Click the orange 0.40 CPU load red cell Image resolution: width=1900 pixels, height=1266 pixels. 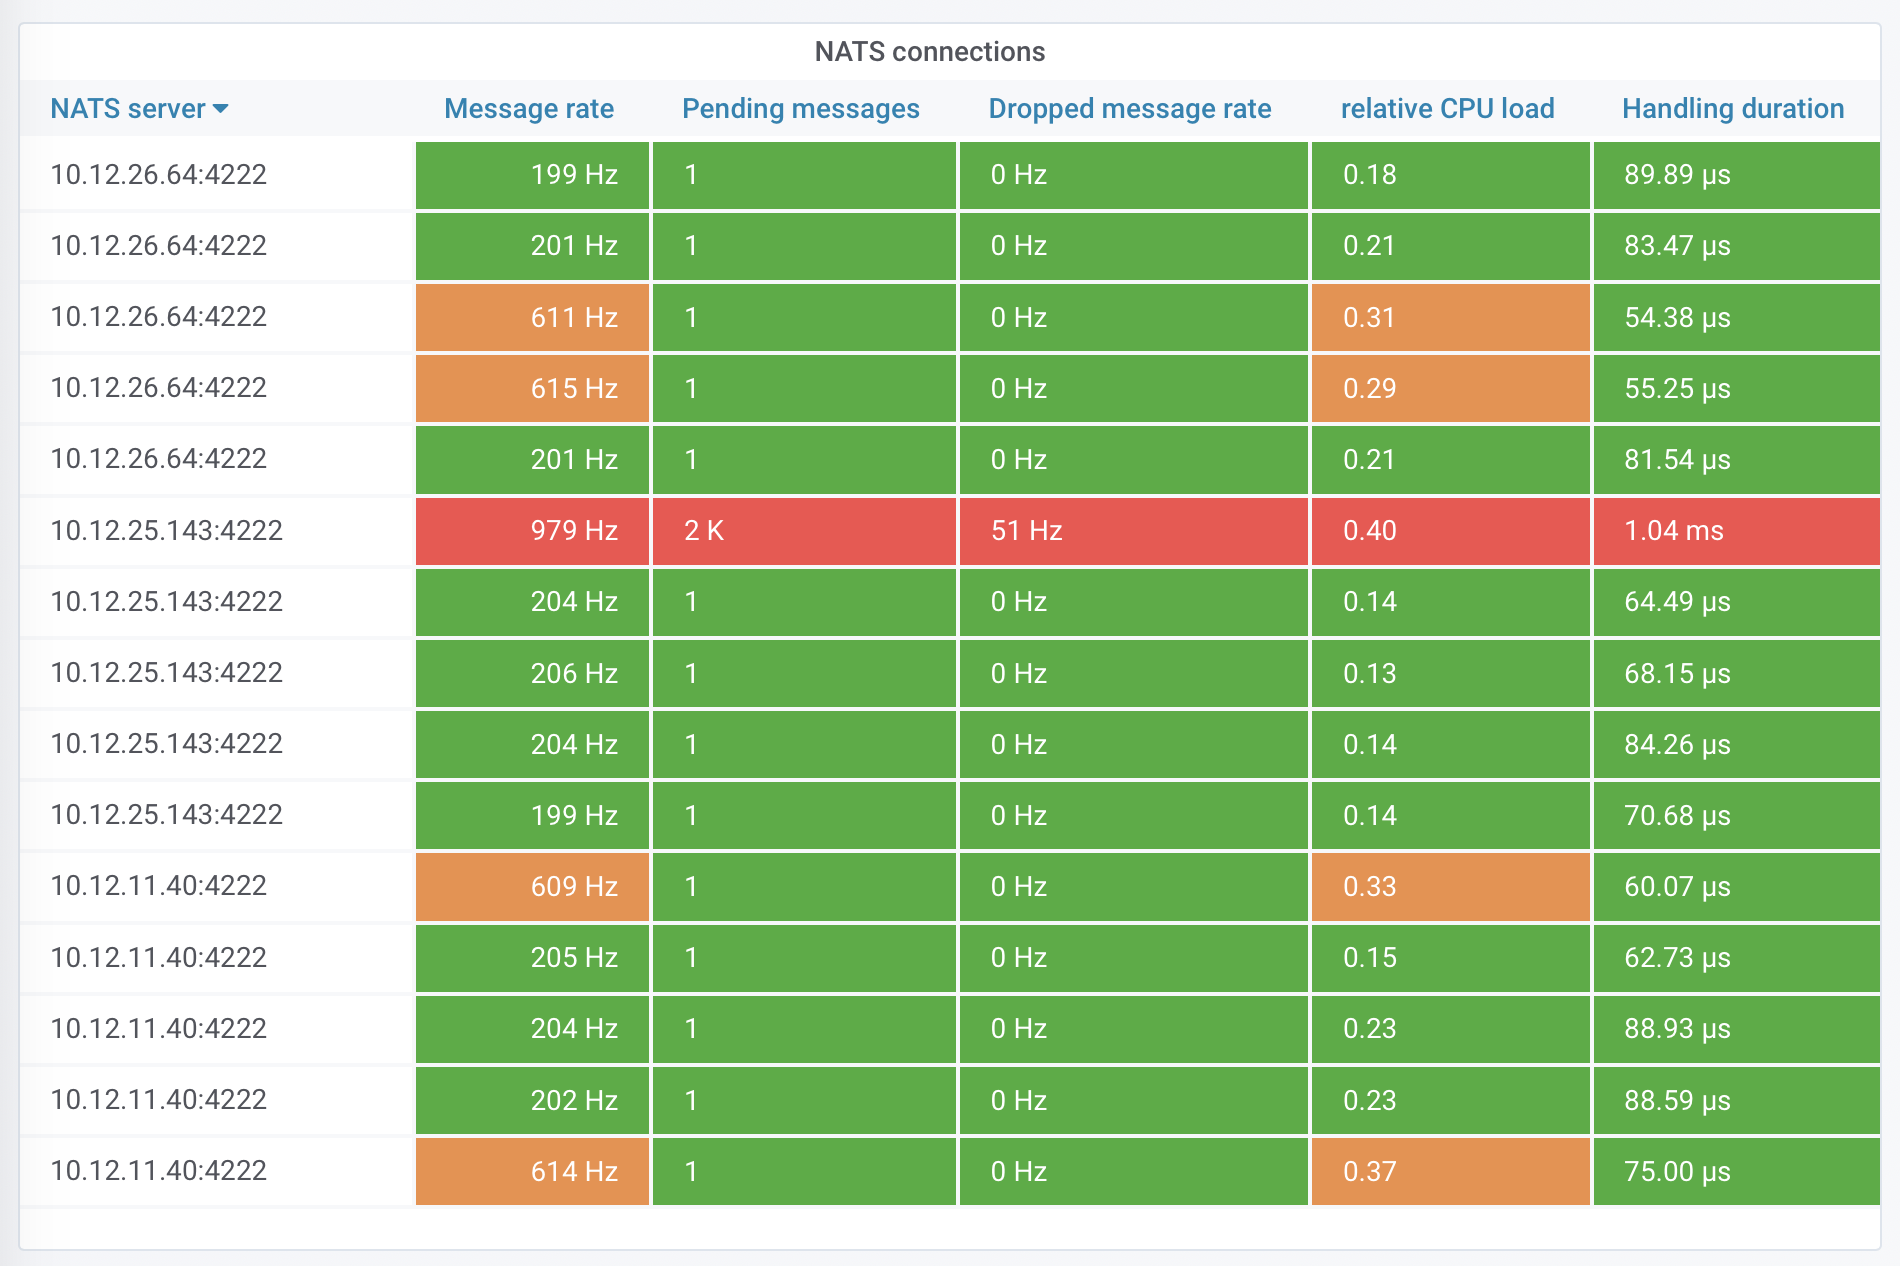[1448, 531]
